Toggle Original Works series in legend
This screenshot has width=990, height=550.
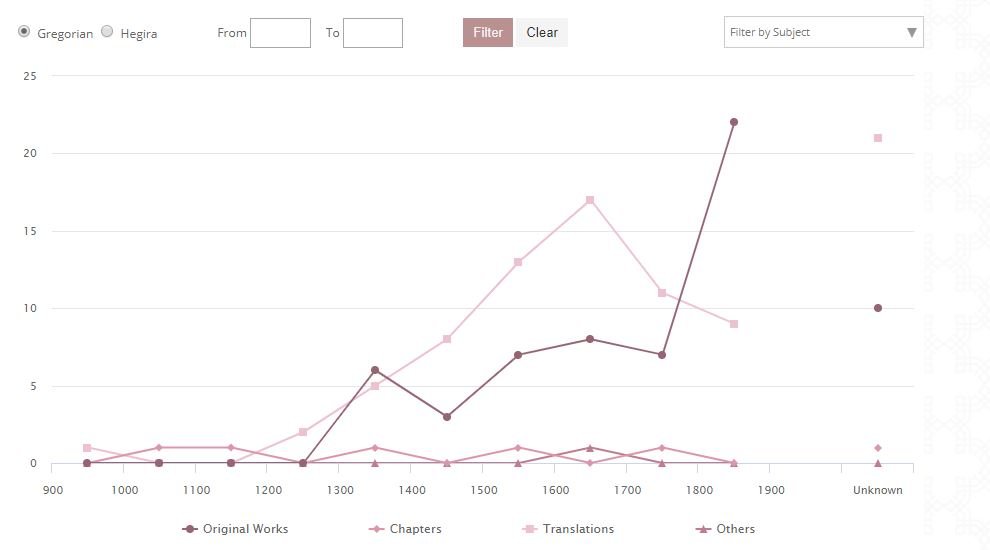[x=236, y=529]
